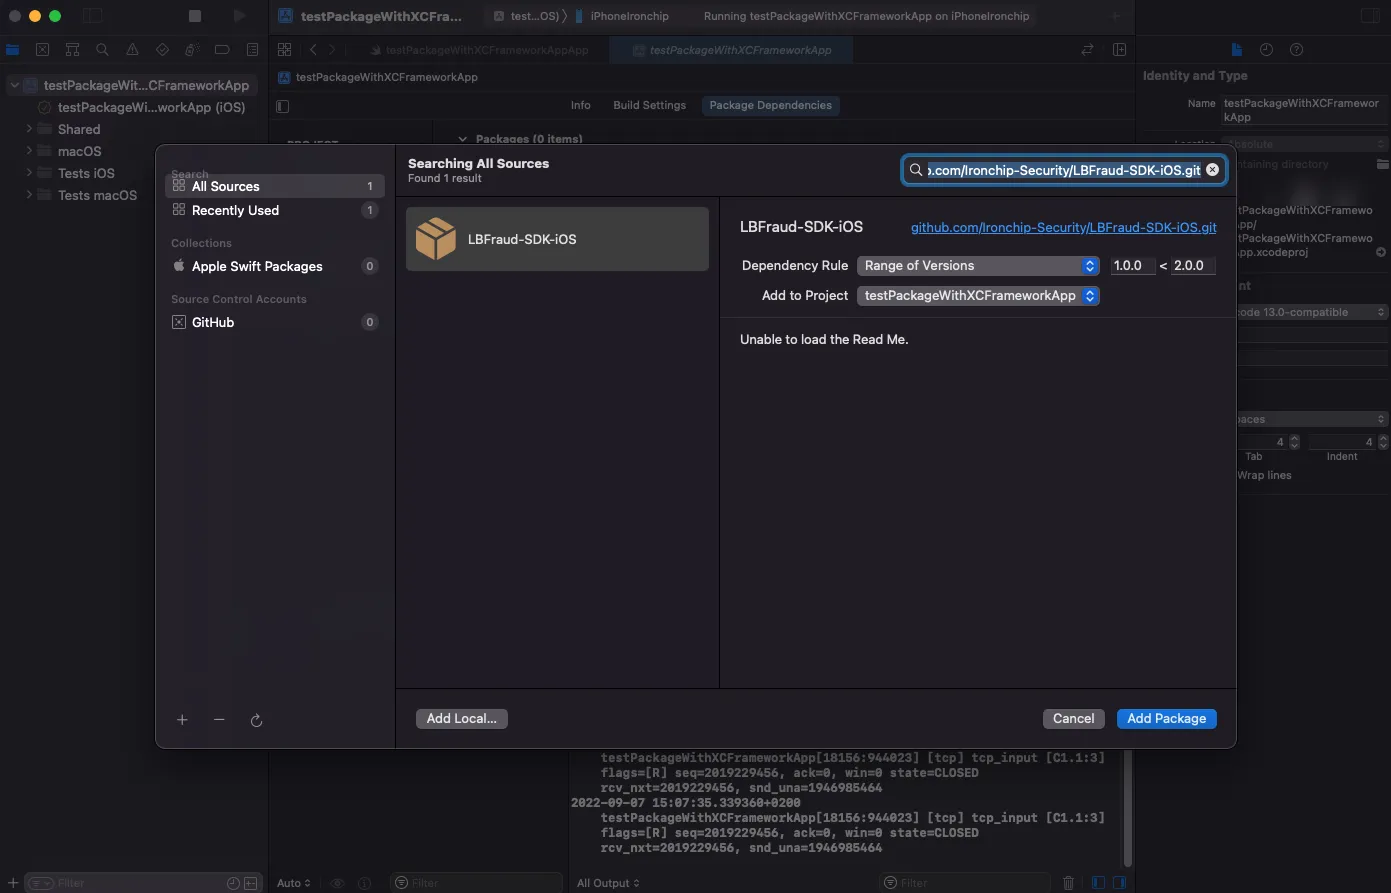
Task: Open the Add to Project dropdown
Action: click(978, 295)
